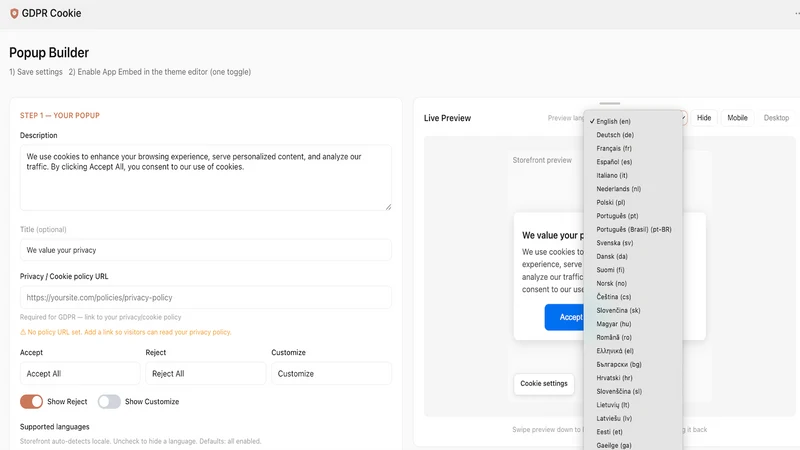Screen dimensions: 800x450
Task: Choose Română (ro) language
Action: click(633, 337)
